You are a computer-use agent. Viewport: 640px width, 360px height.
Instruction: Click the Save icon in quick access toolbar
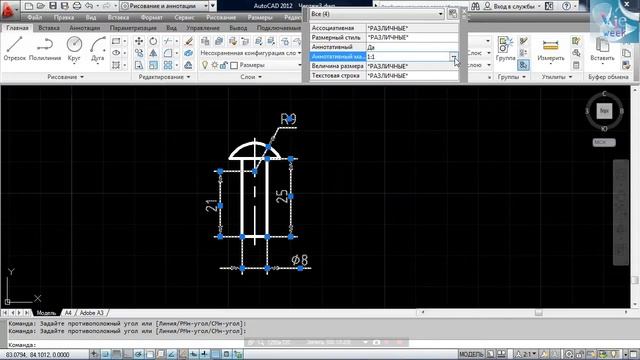tap(53, 6)
